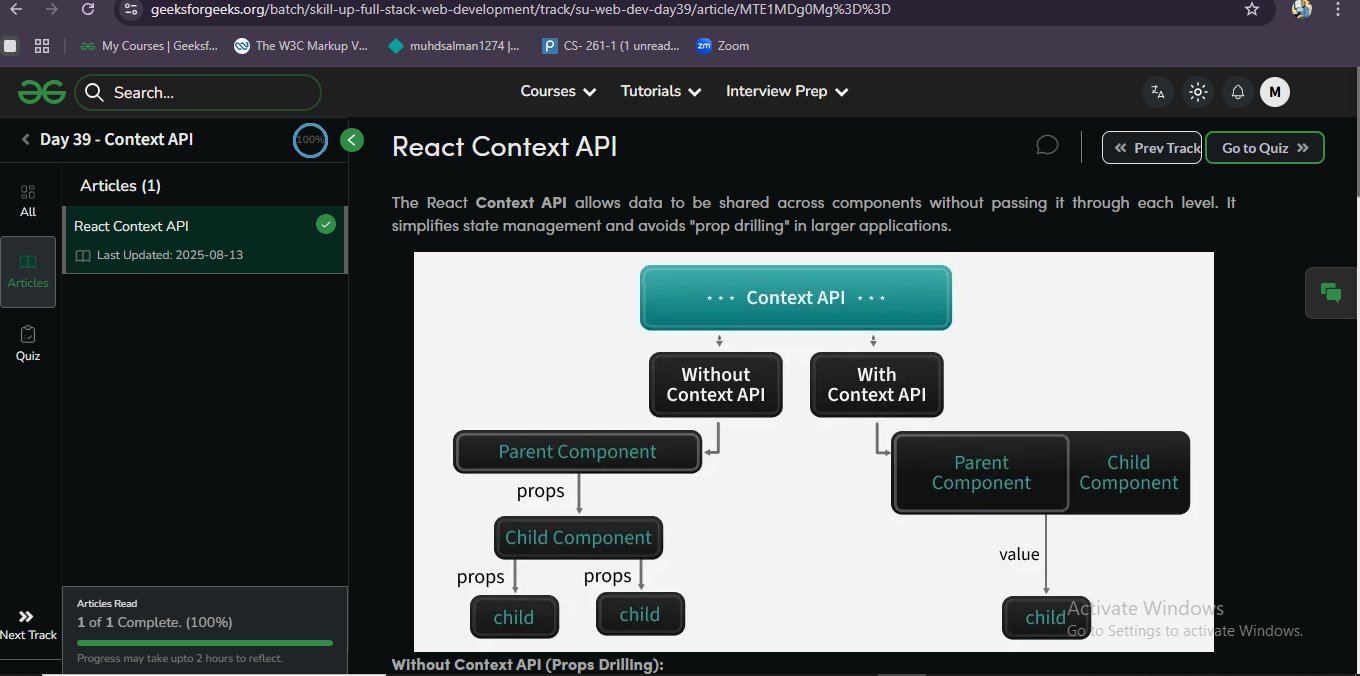The width and height of the screenshot is (1360, 676).
Task: Click the search magnifier icon
Action: point(95,93)
